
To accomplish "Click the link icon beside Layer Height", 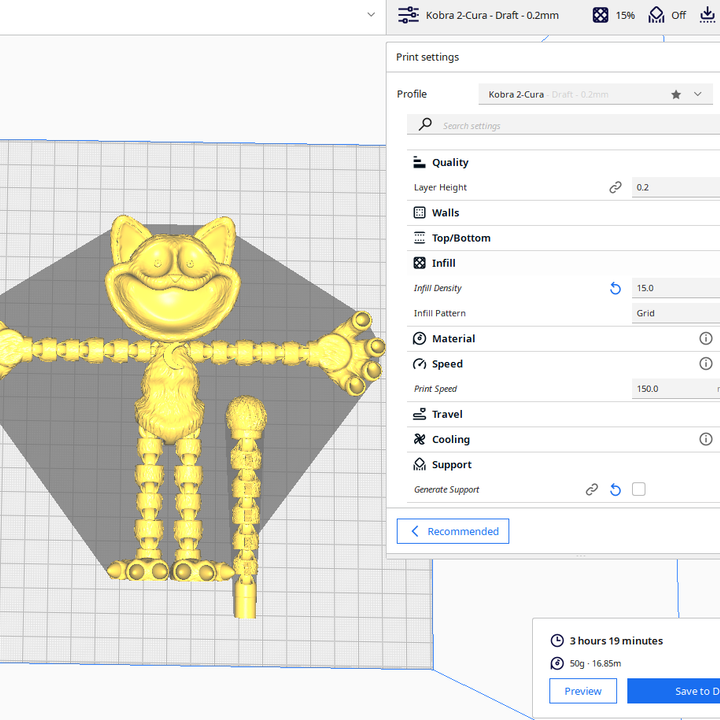I will point(615,187).
